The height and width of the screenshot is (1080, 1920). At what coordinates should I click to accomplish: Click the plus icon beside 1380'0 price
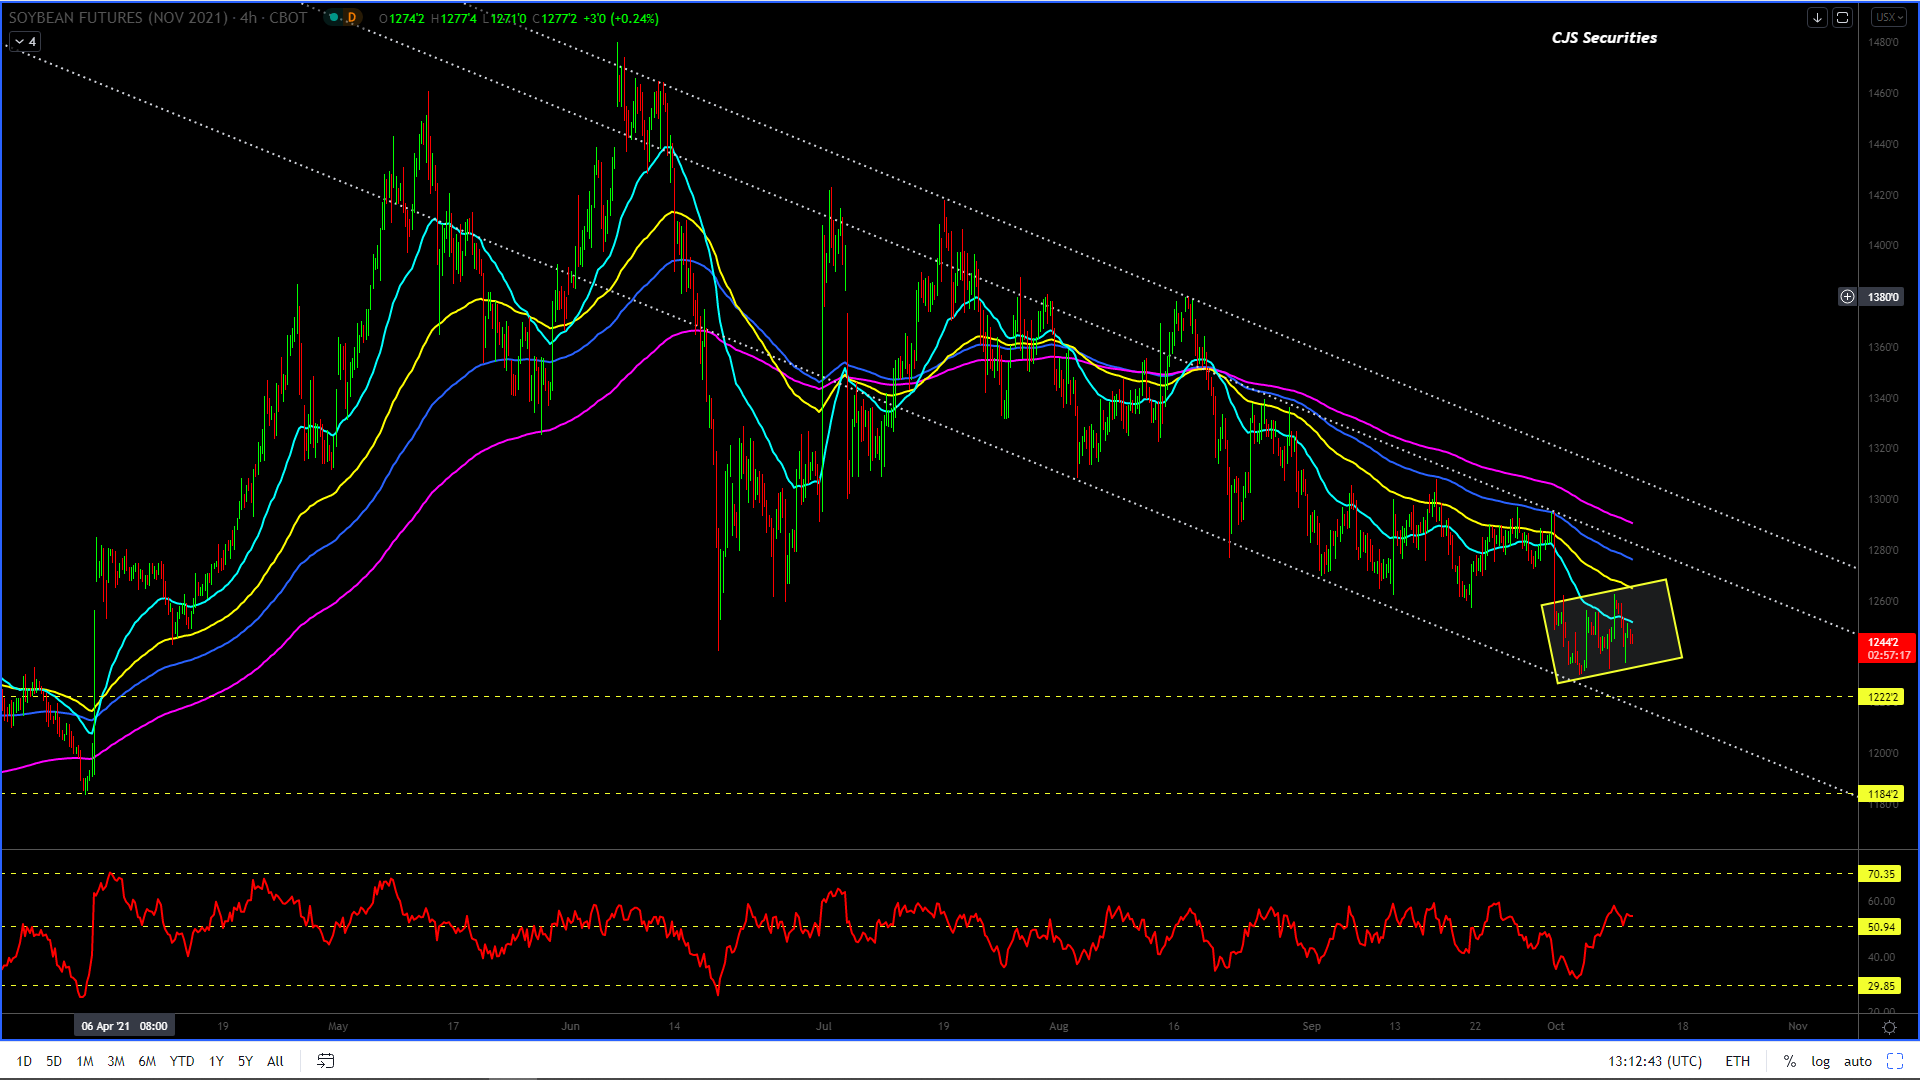[1847, 297]
